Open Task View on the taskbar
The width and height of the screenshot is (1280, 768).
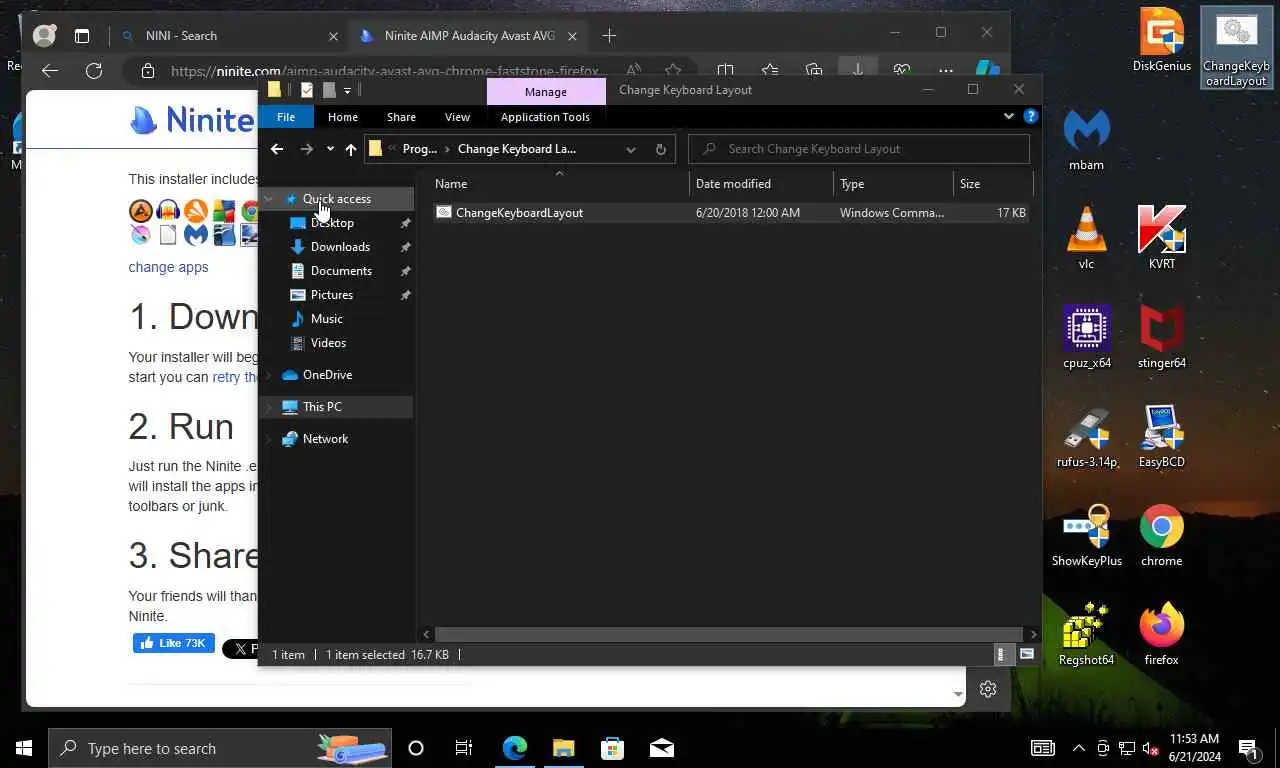pos(464,748)
